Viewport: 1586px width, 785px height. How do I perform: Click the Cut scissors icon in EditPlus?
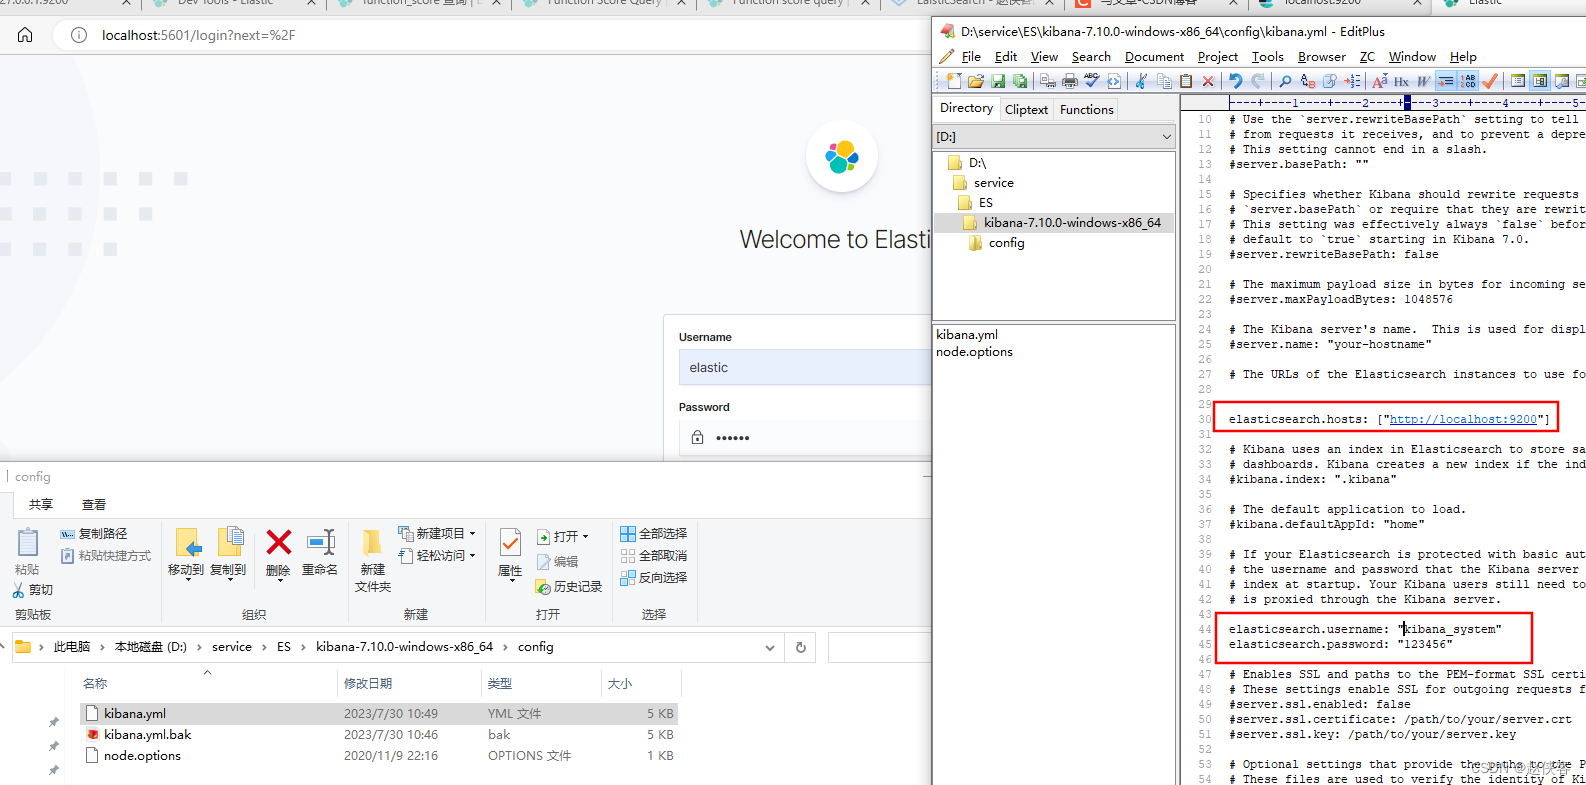pos(1141,81)
